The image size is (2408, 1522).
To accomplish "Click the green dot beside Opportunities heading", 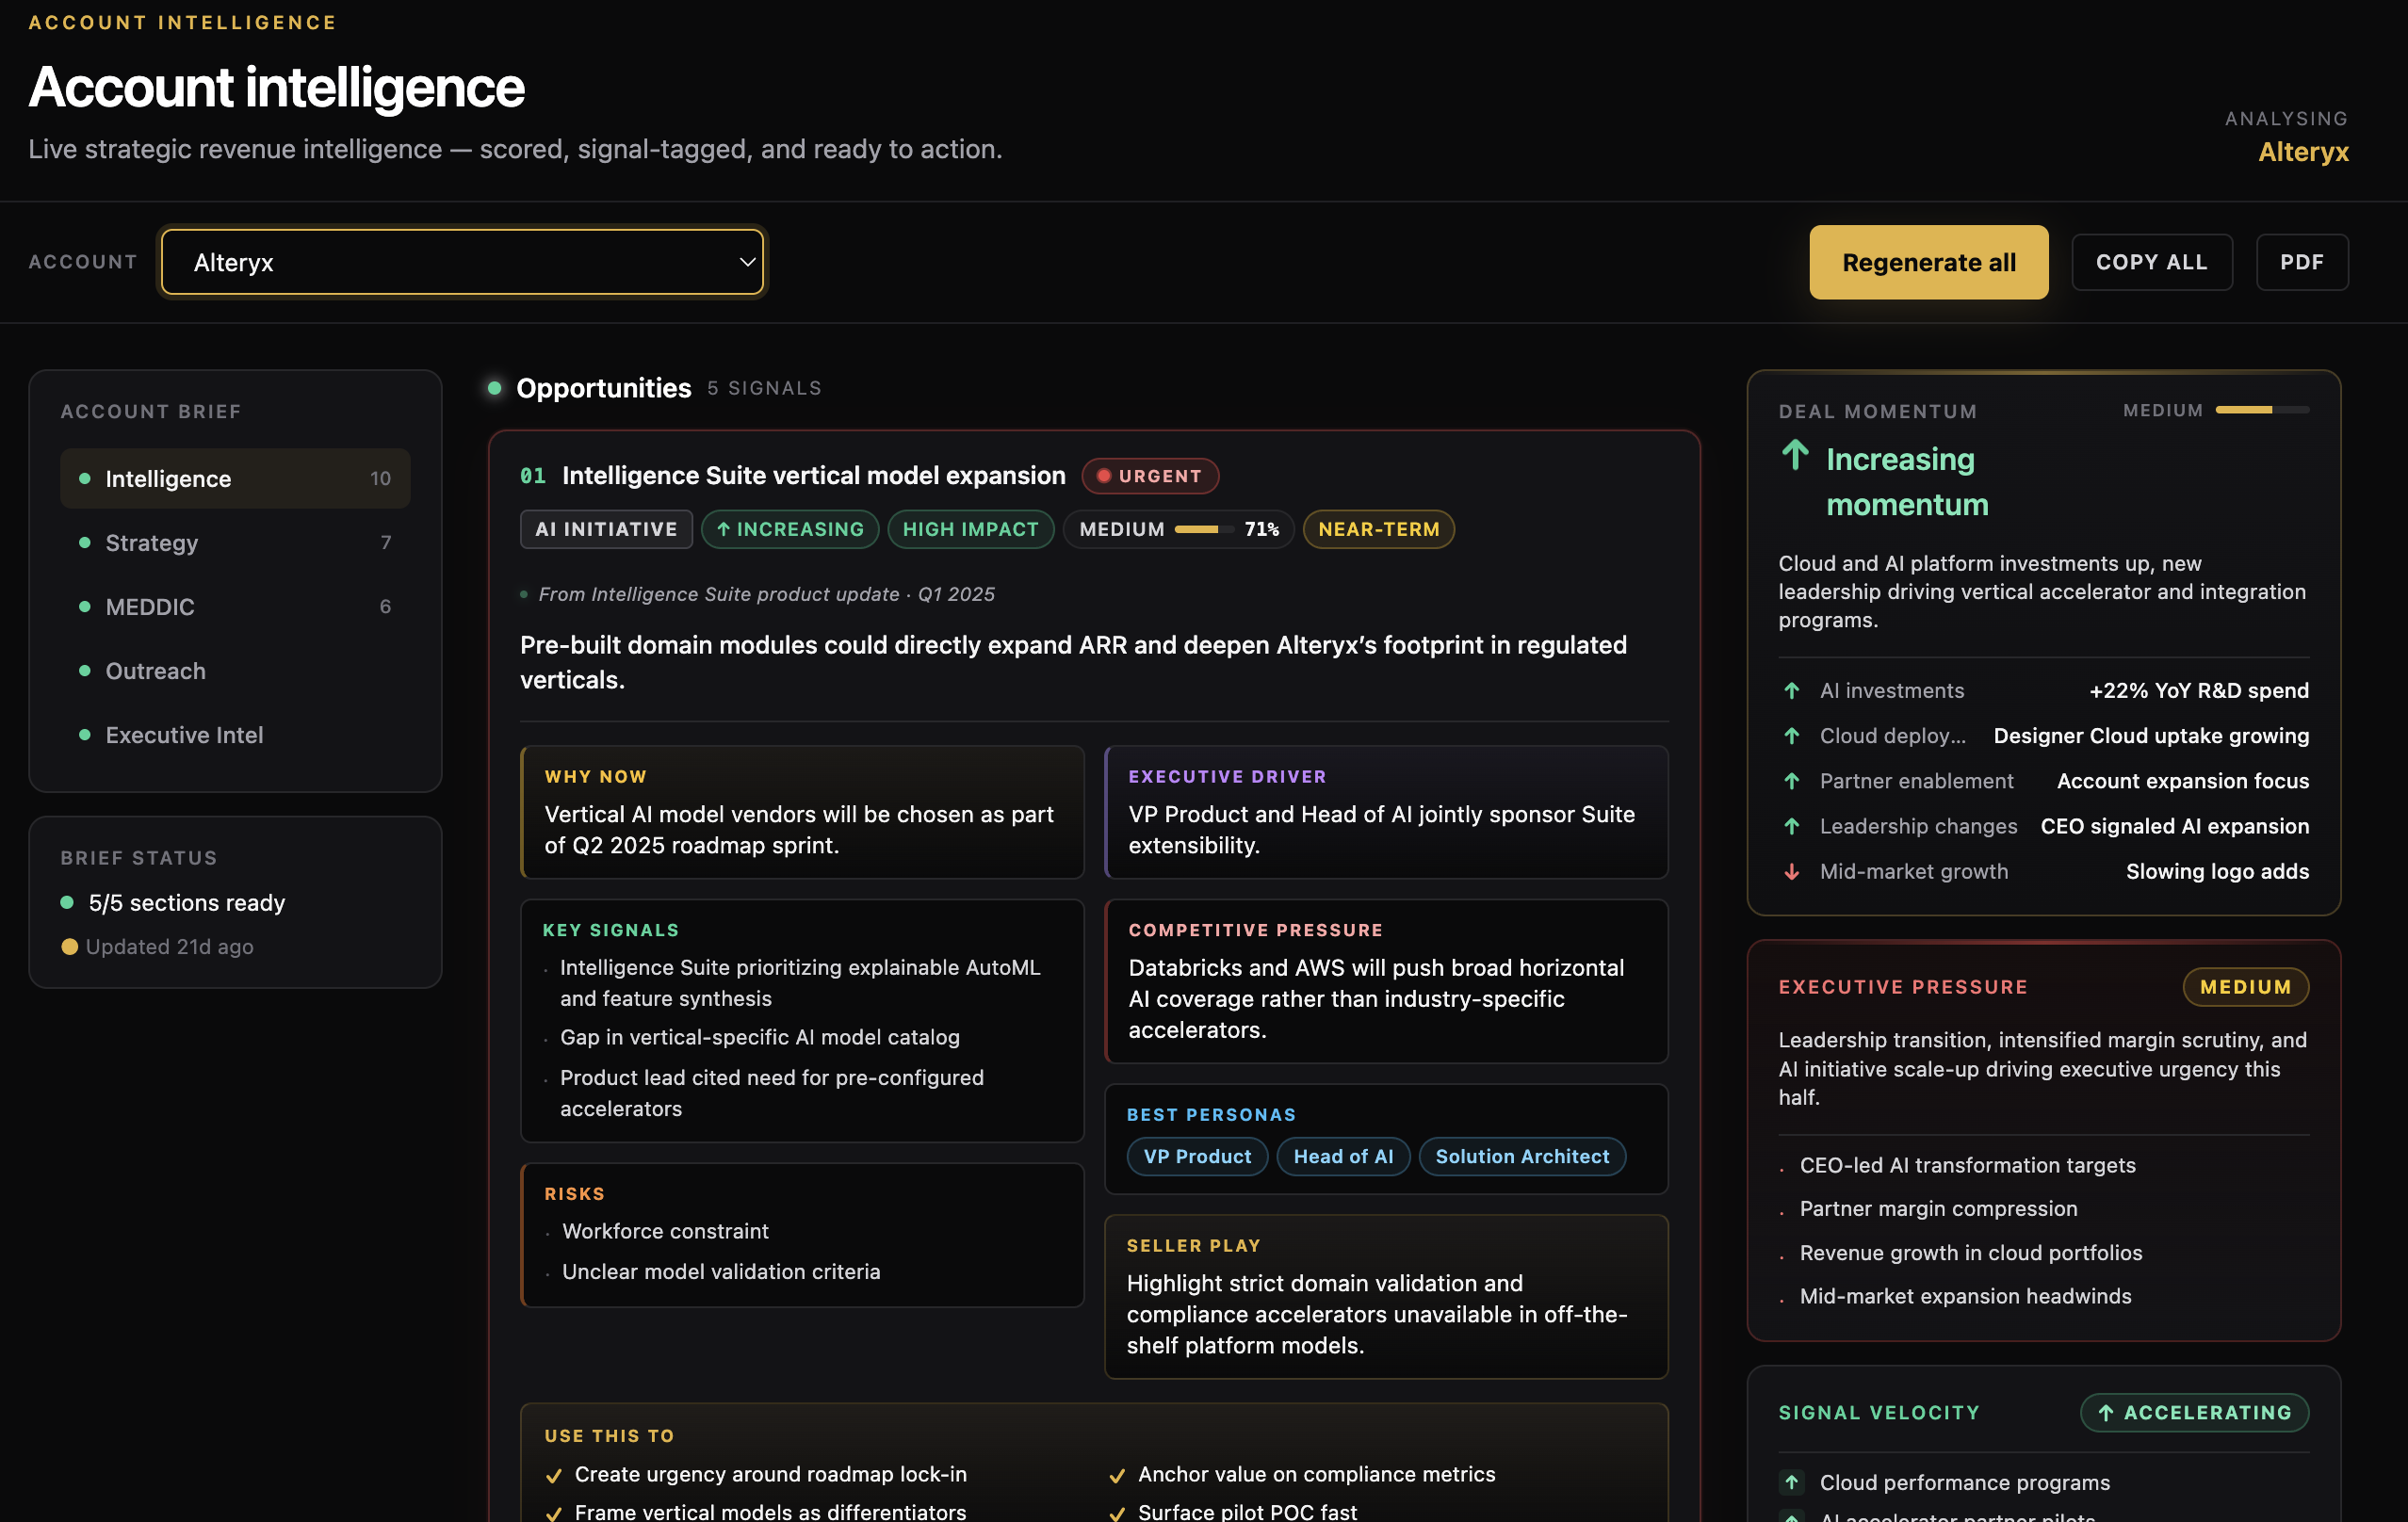I will tap(494, 387).
